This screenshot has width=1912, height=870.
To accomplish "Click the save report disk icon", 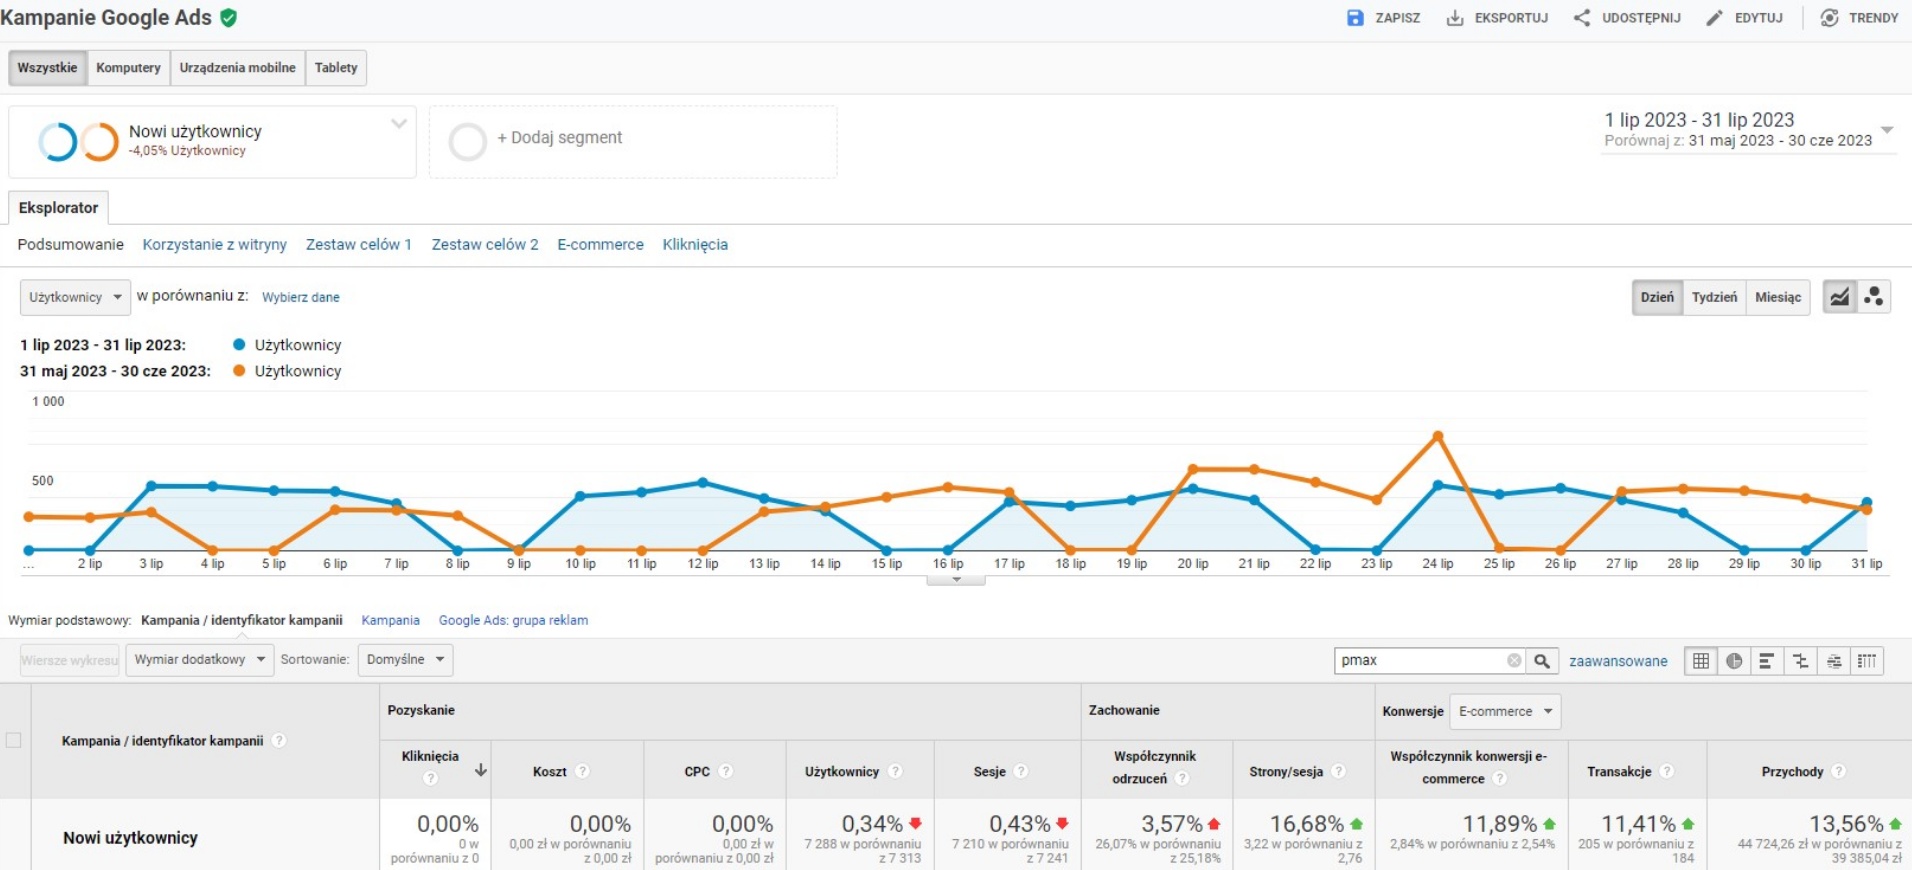I will (x=1355, y=18).
